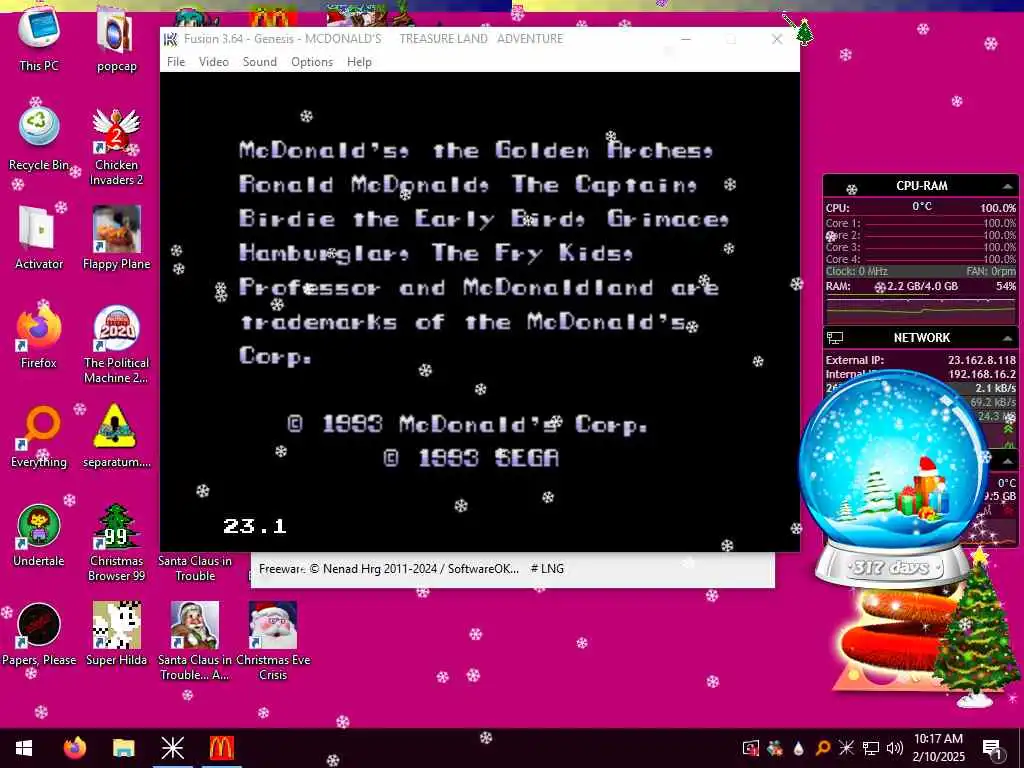Viewport: 1024px width, 768px height.
Task: Click the Freeware Nenad Hrg SoftwareOK text
Action: (x=389, y=569)
